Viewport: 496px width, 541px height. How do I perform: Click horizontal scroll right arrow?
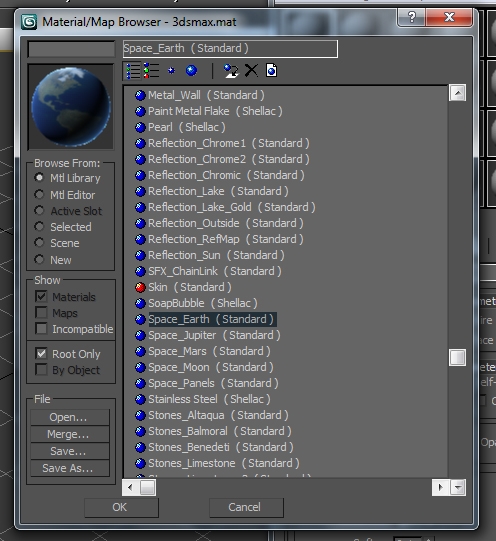[x=440, y=488]
